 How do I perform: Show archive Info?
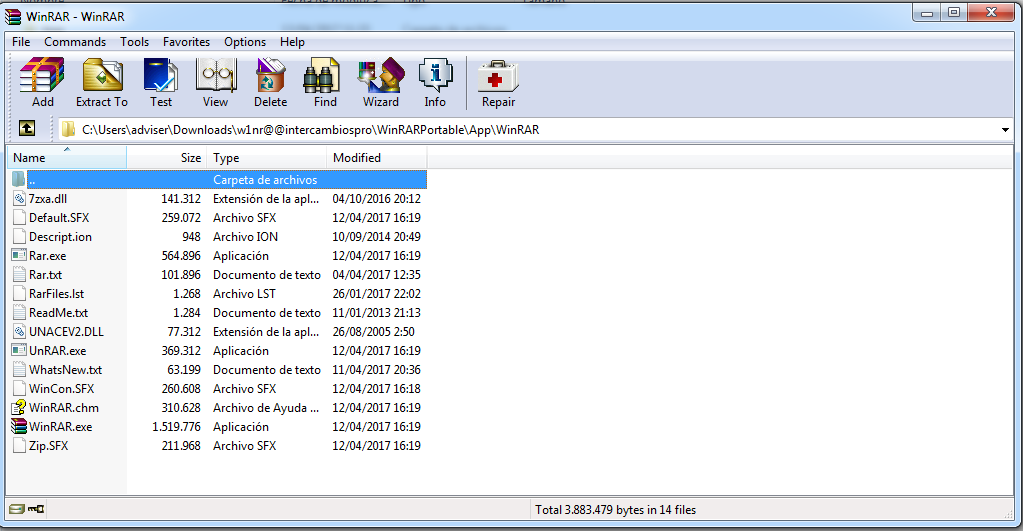click(435, 74)
